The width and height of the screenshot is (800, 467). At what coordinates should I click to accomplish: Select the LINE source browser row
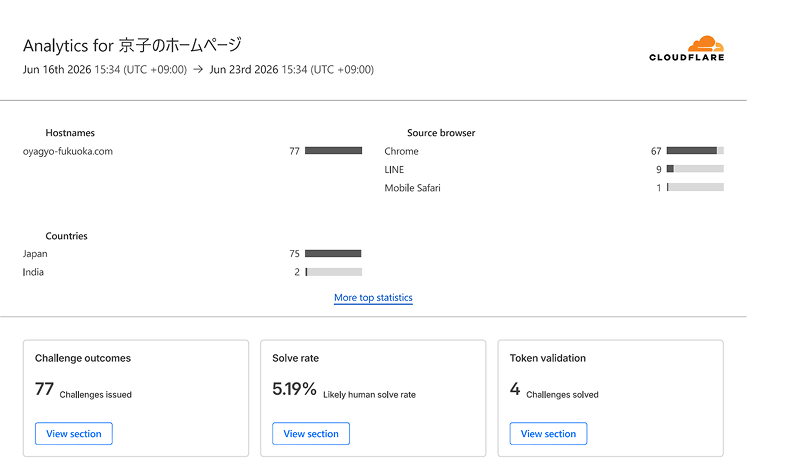[x=554, y=169]
